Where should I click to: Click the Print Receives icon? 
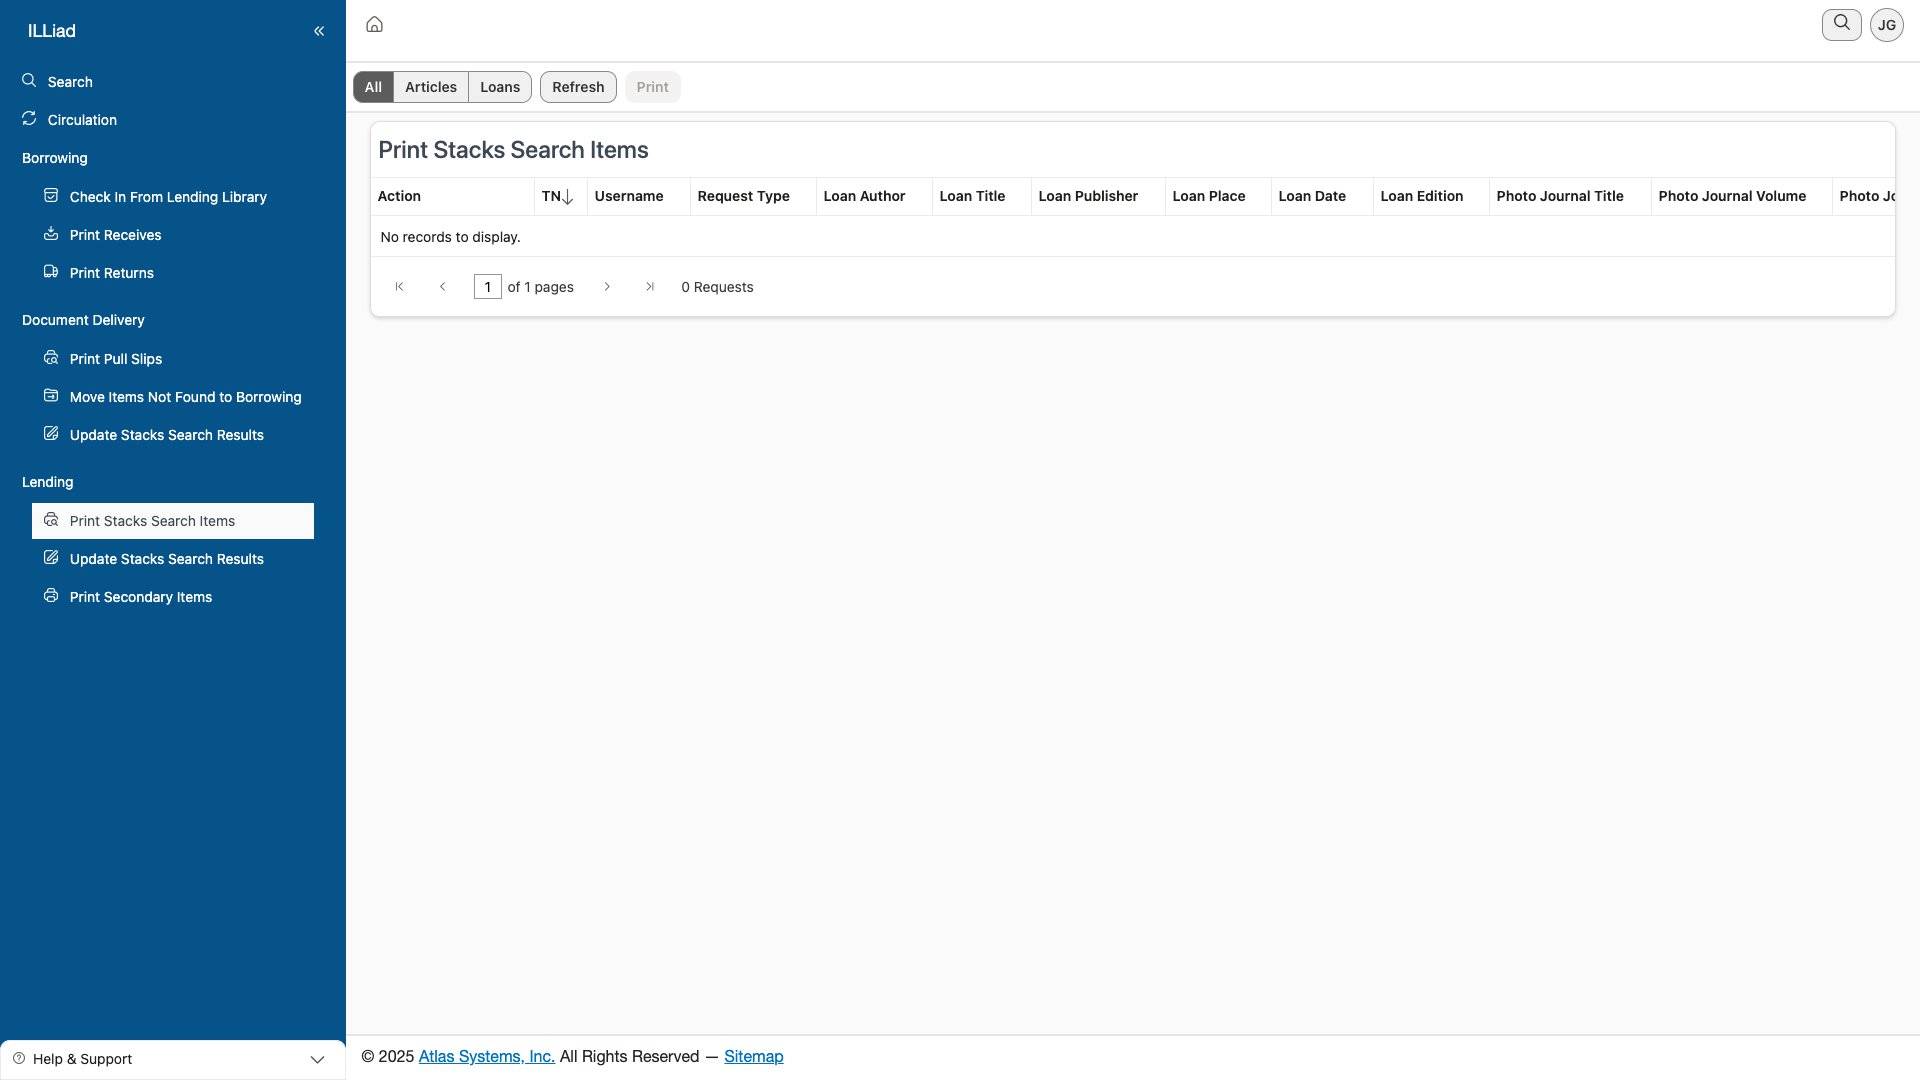tap(51, 234)
